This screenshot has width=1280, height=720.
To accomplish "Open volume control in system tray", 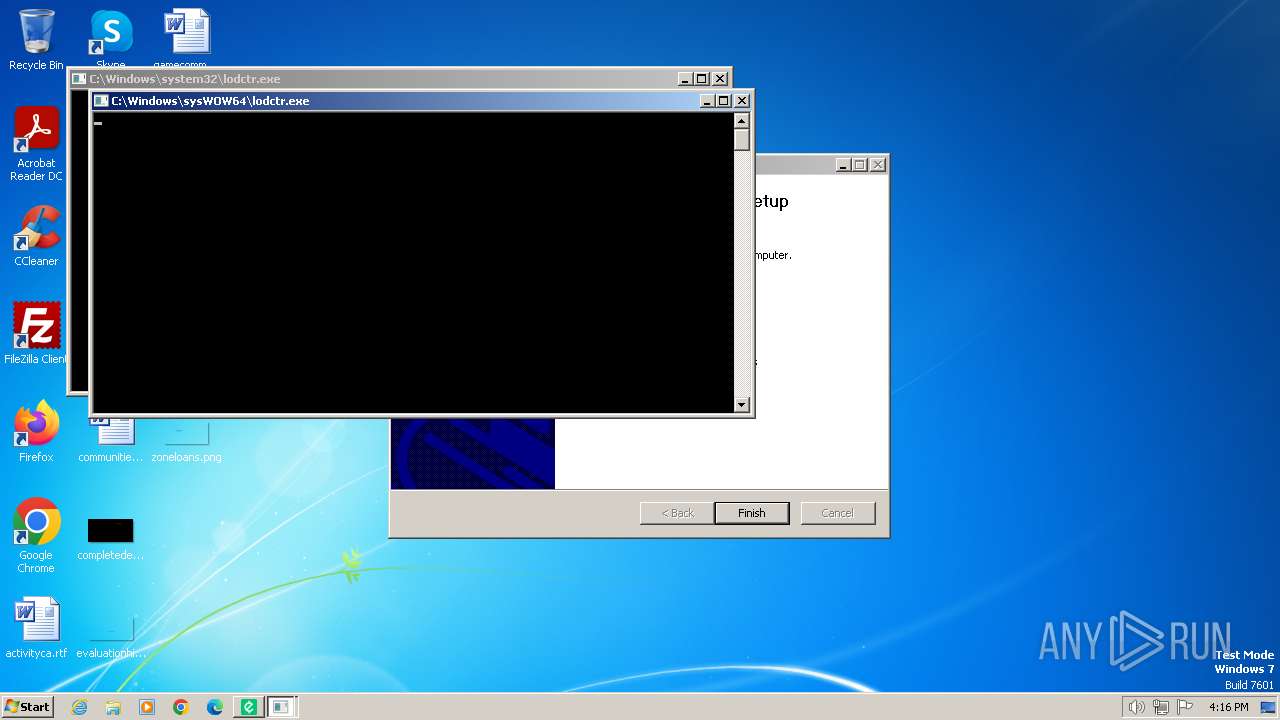I will click(x=1136, y=707).
